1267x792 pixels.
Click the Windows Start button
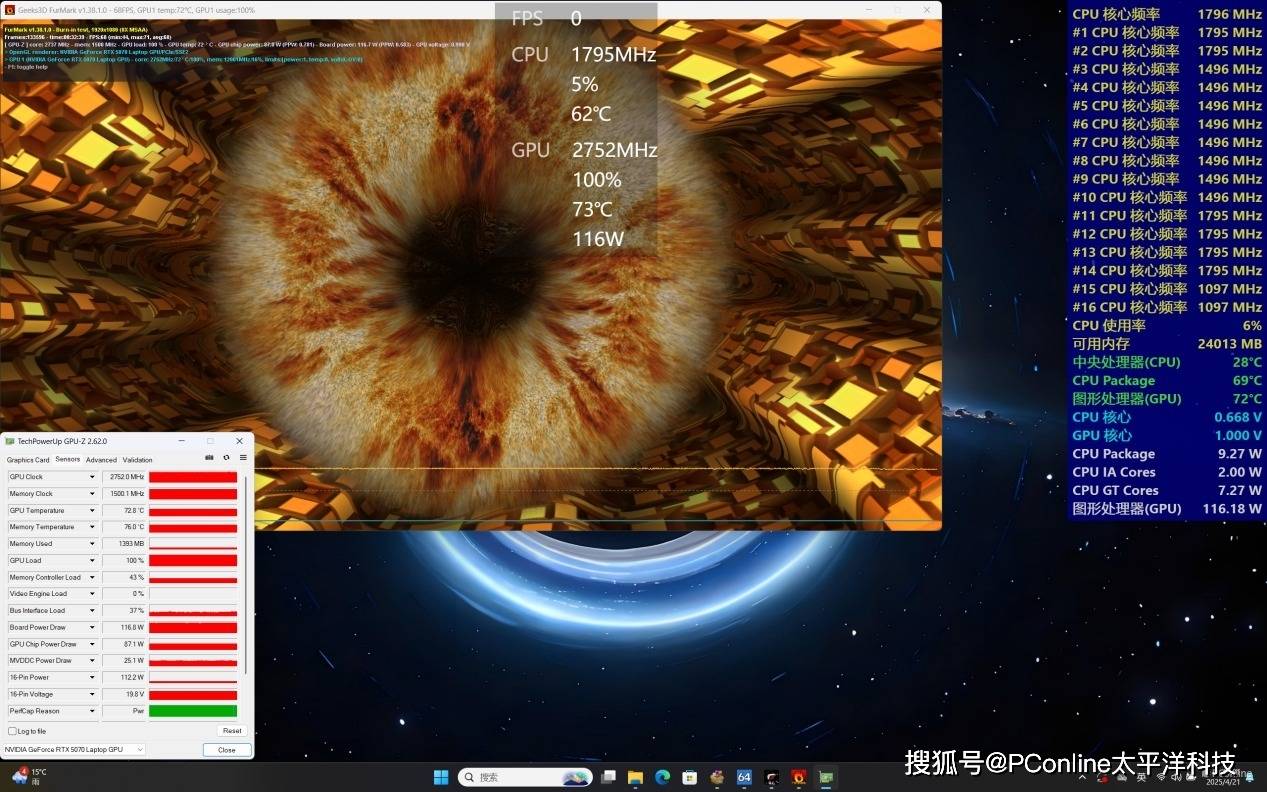click(441, 777)
